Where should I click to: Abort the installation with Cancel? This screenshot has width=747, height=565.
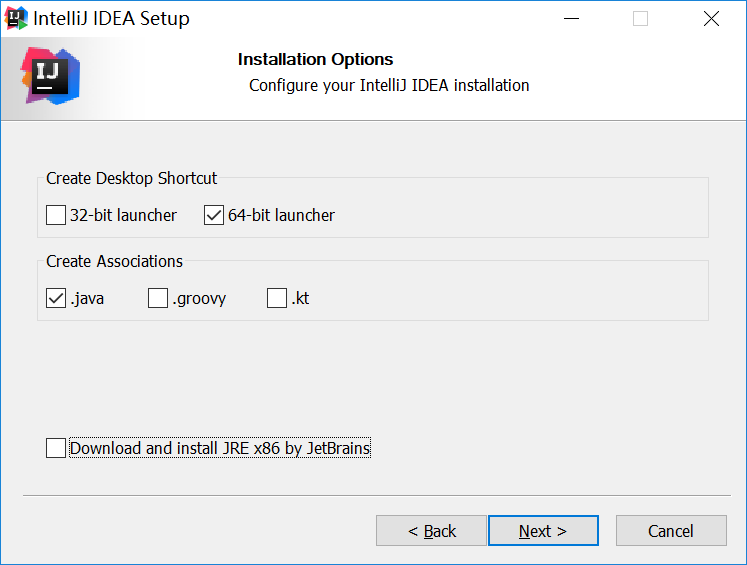(x=671, y=531)
